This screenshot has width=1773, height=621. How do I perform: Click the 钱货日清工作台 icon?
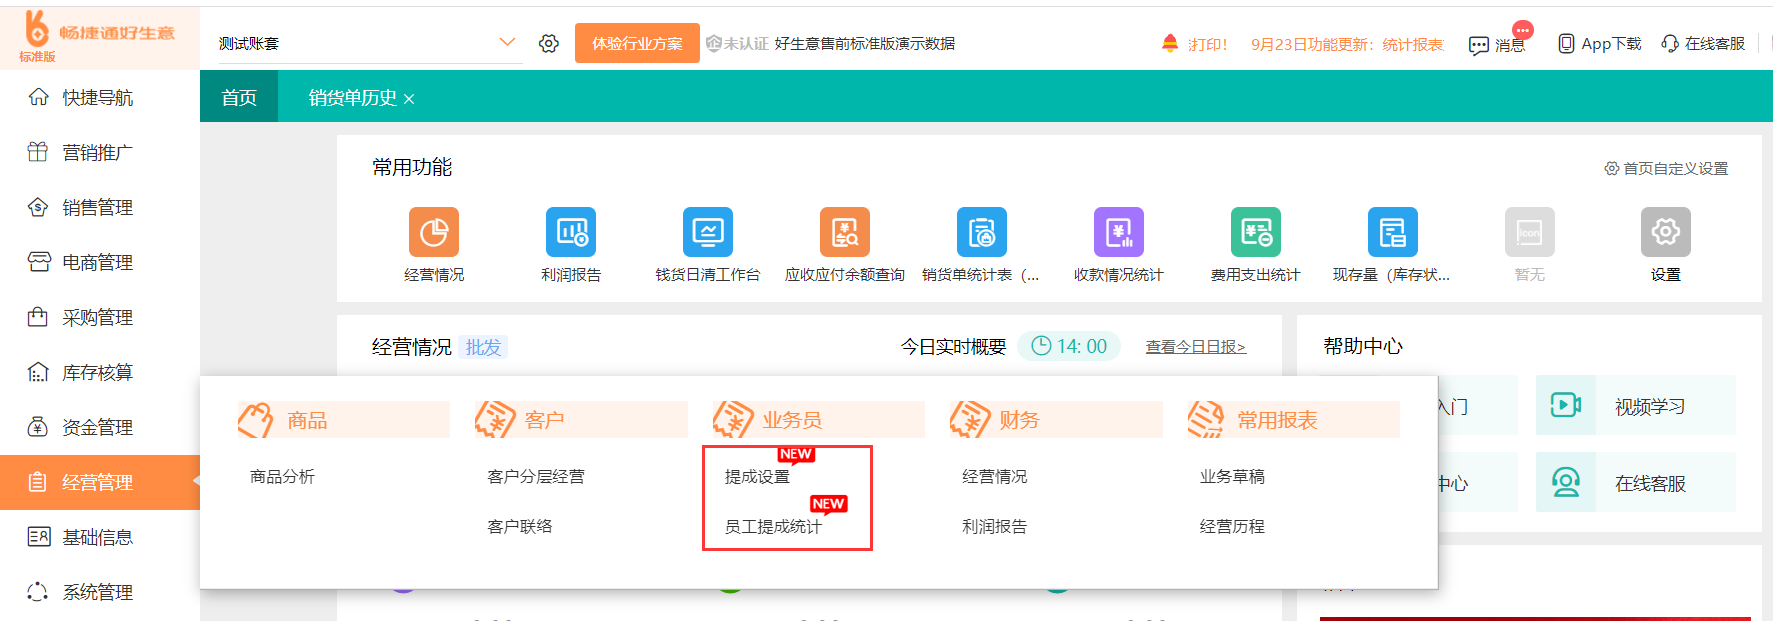707,233
